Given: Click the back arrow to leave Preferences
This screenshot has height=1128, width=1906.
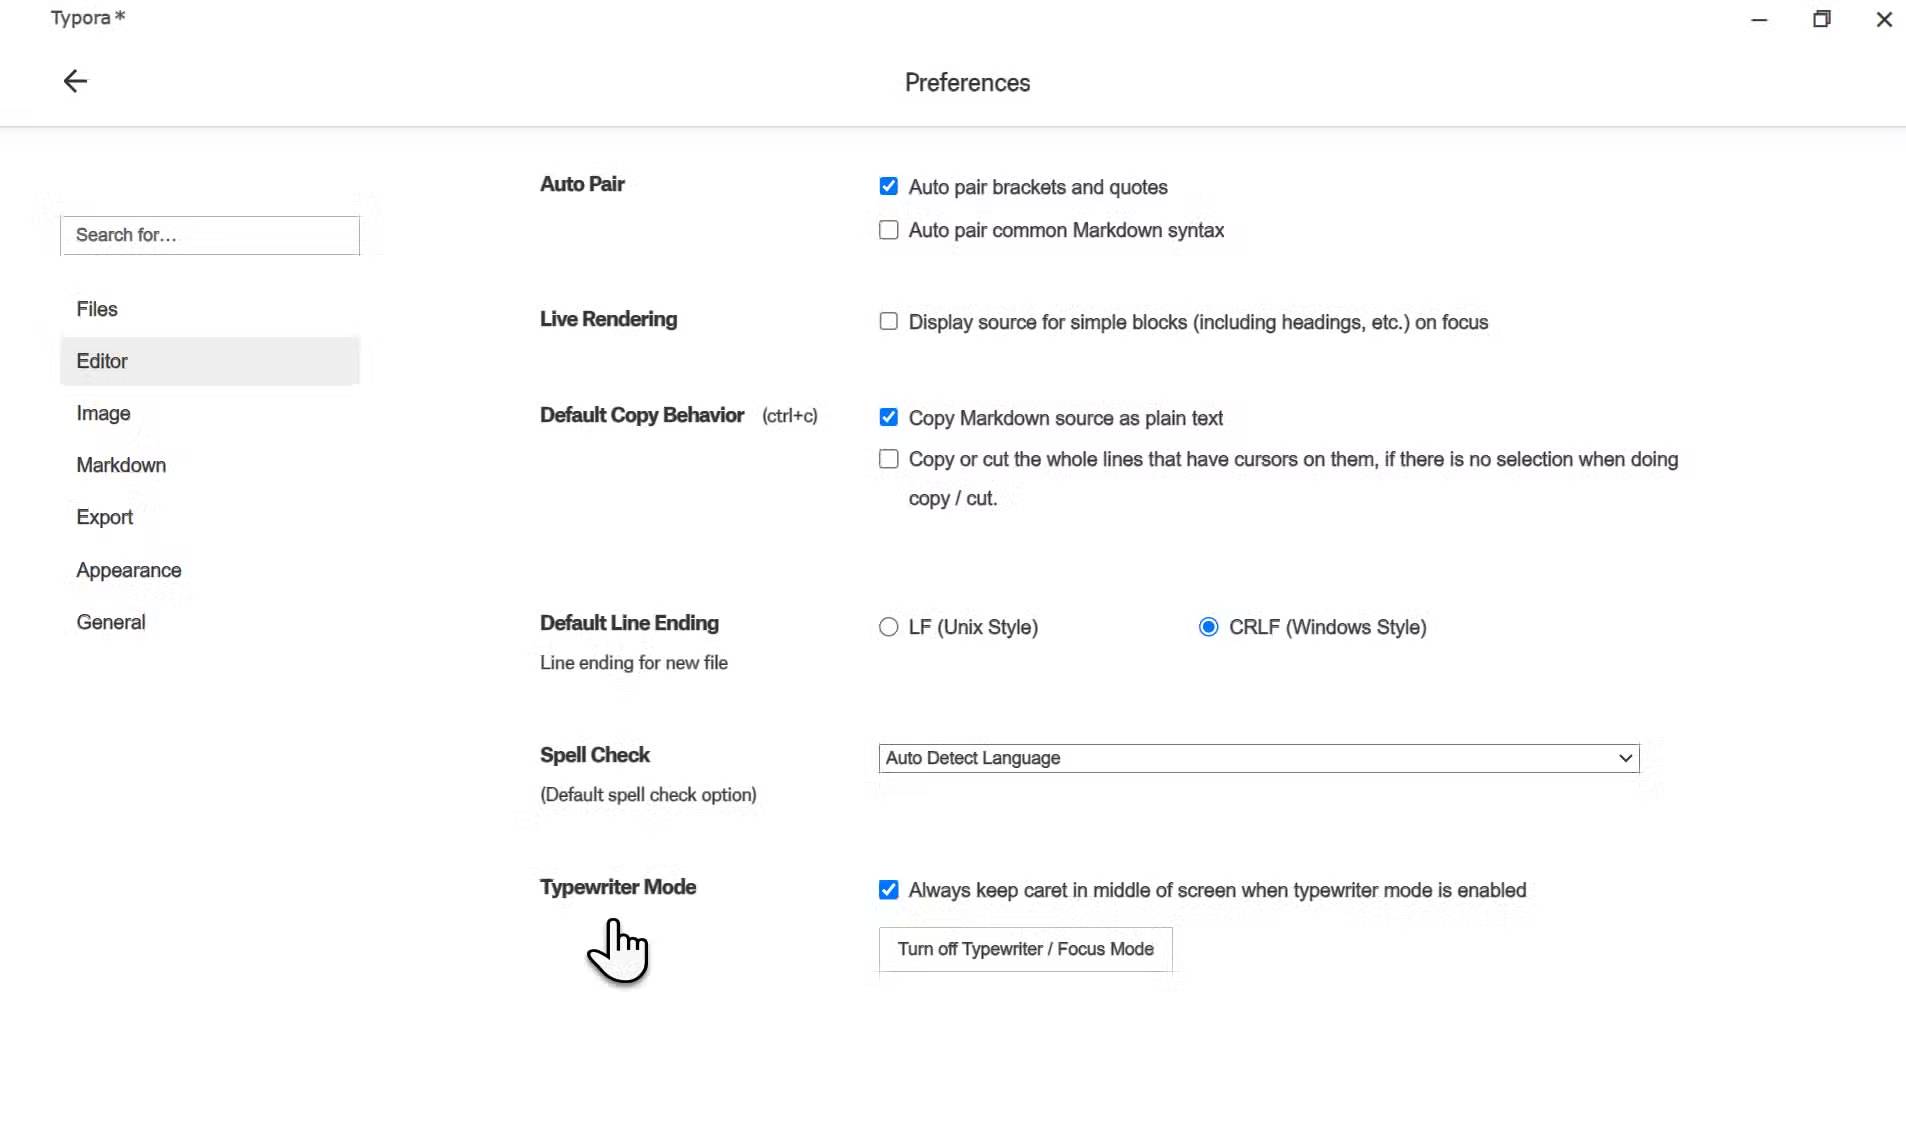Looking at the screenshot, I should tap(75, 81).
